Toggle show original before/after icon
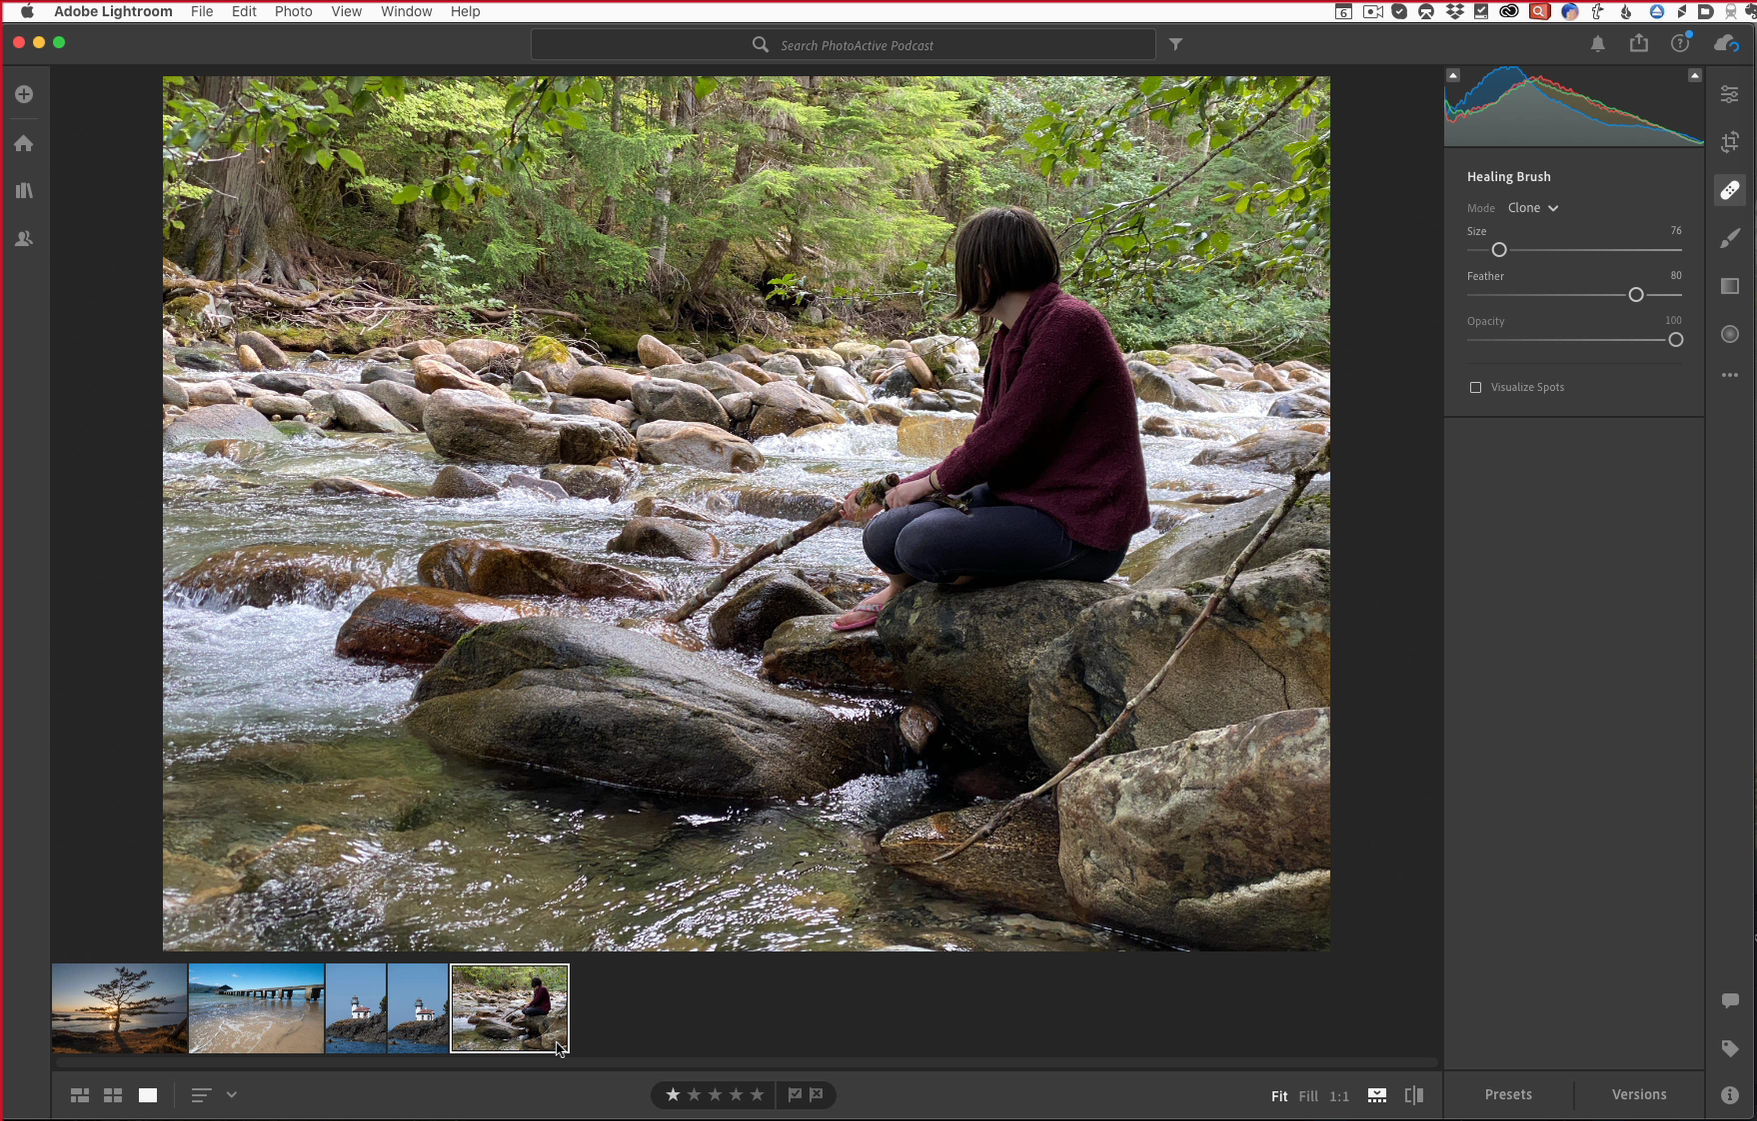The image size is (1757, 1121). pos(1414,1096)
